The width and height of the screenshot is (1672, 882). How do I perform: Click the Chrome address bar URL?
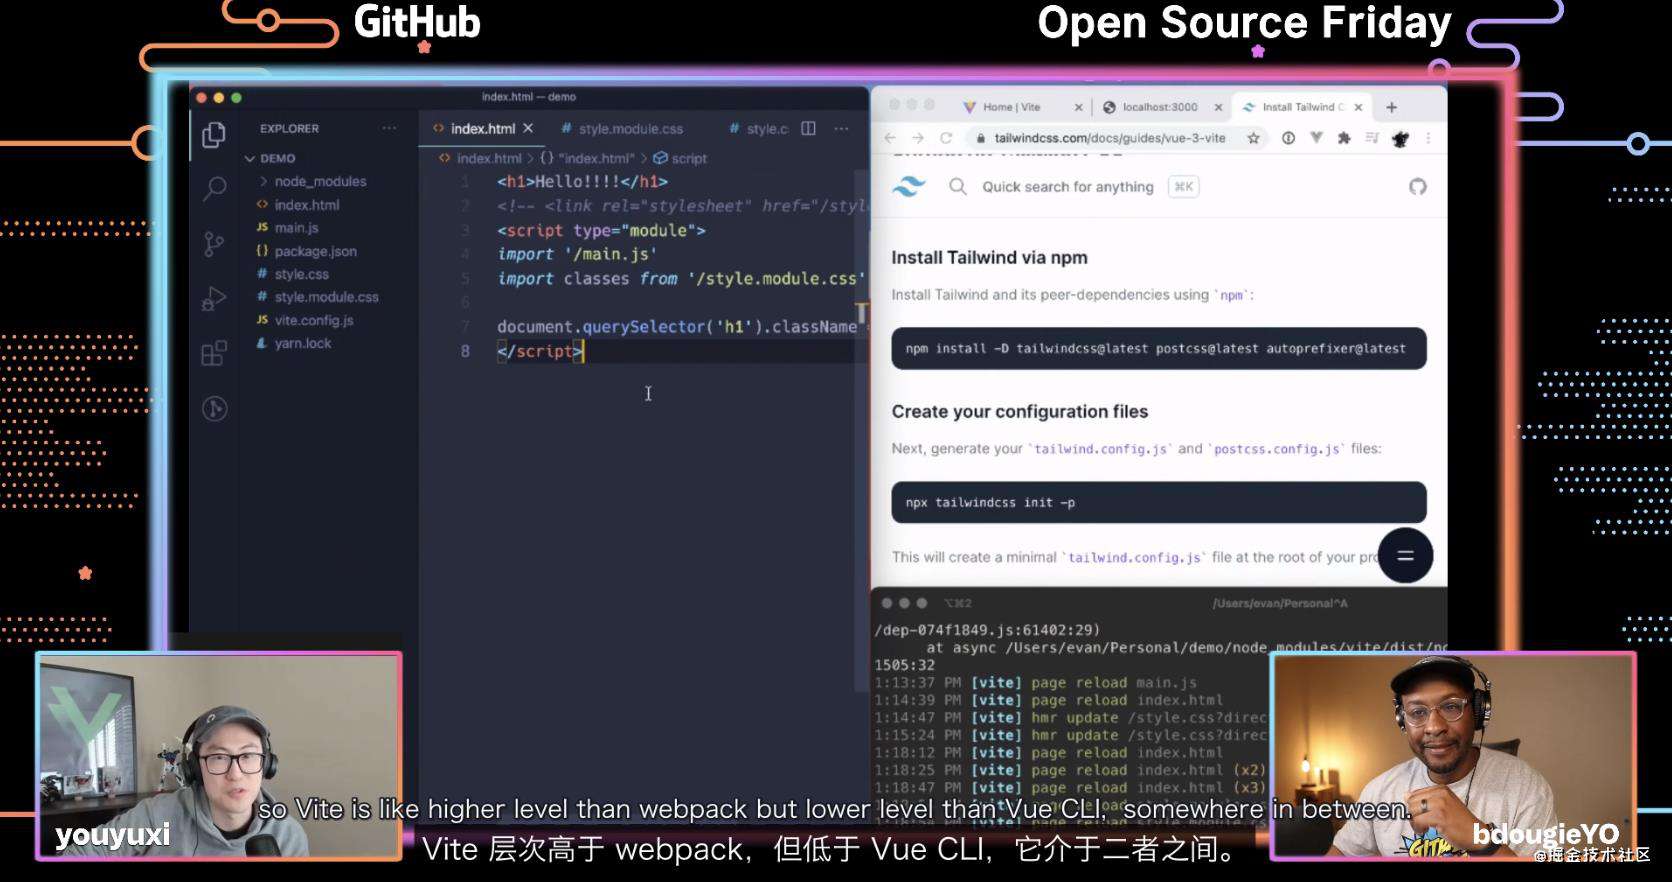1110,138
